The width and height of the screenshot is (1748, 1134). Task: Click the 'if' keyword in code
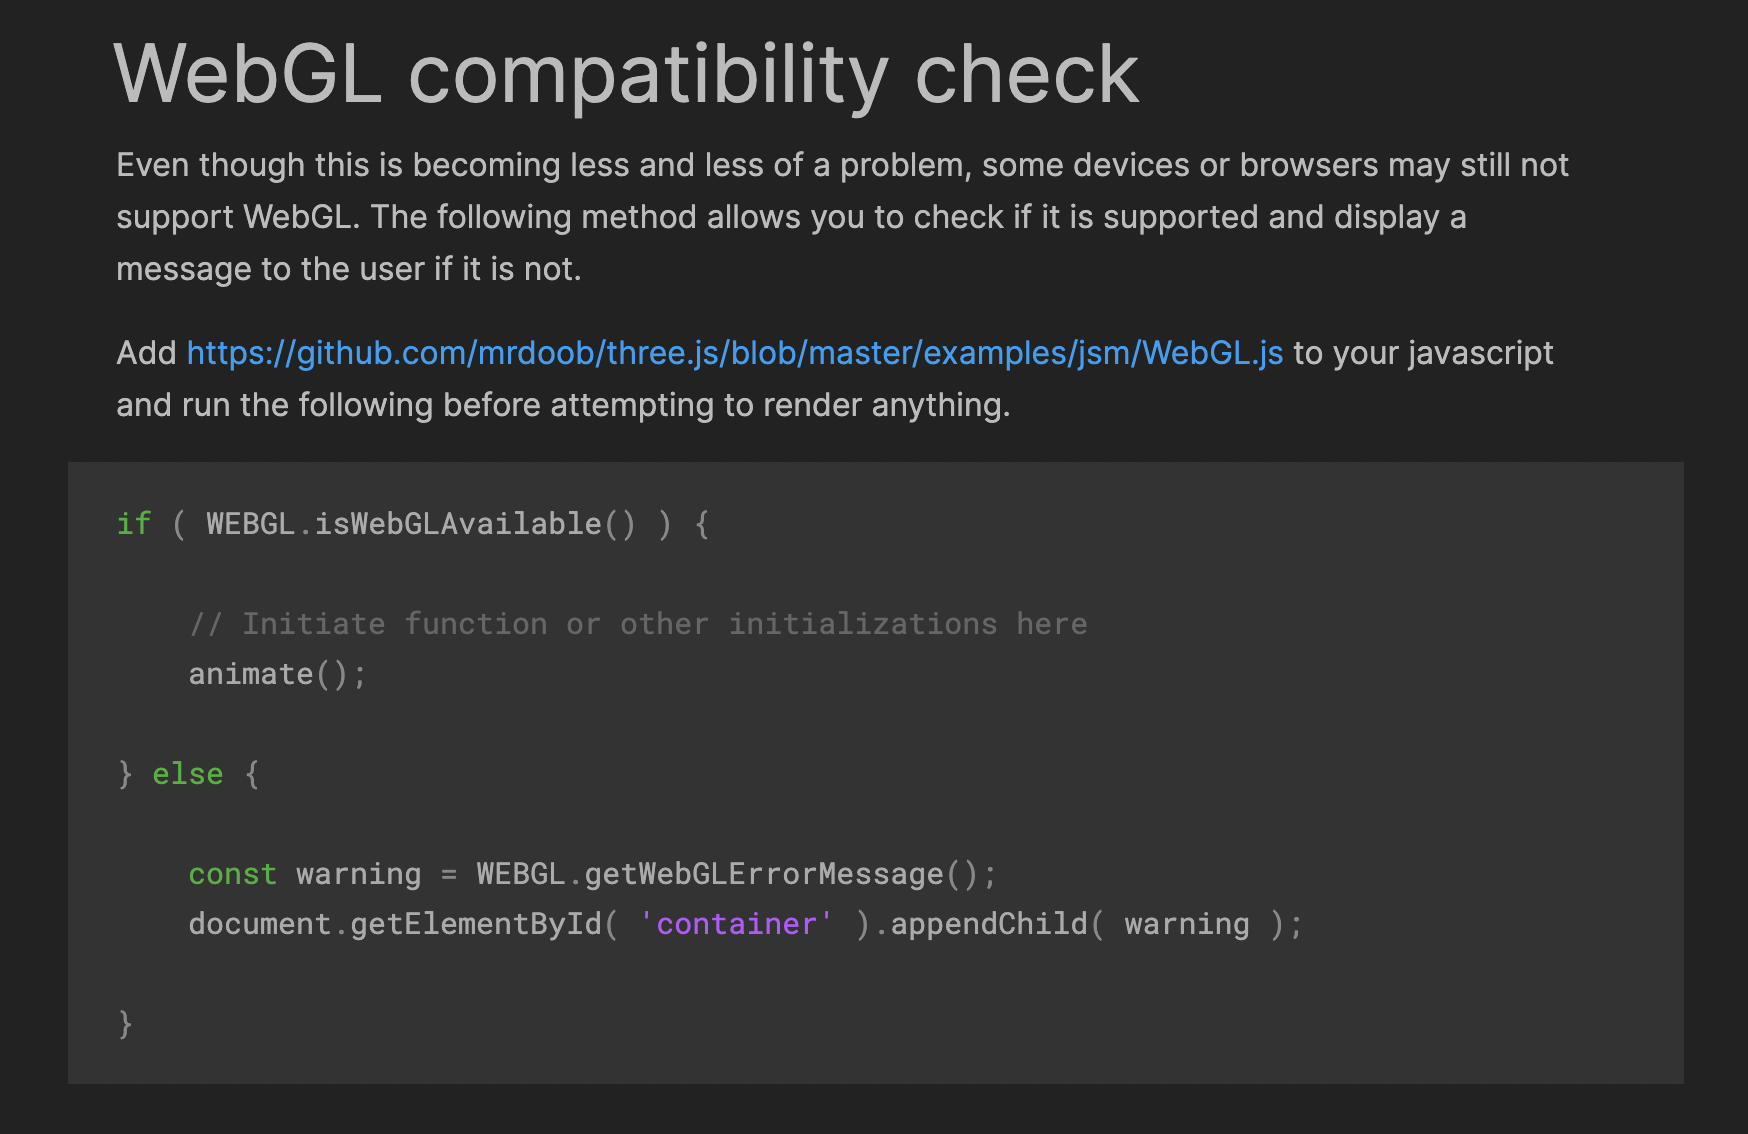point(134,524)
